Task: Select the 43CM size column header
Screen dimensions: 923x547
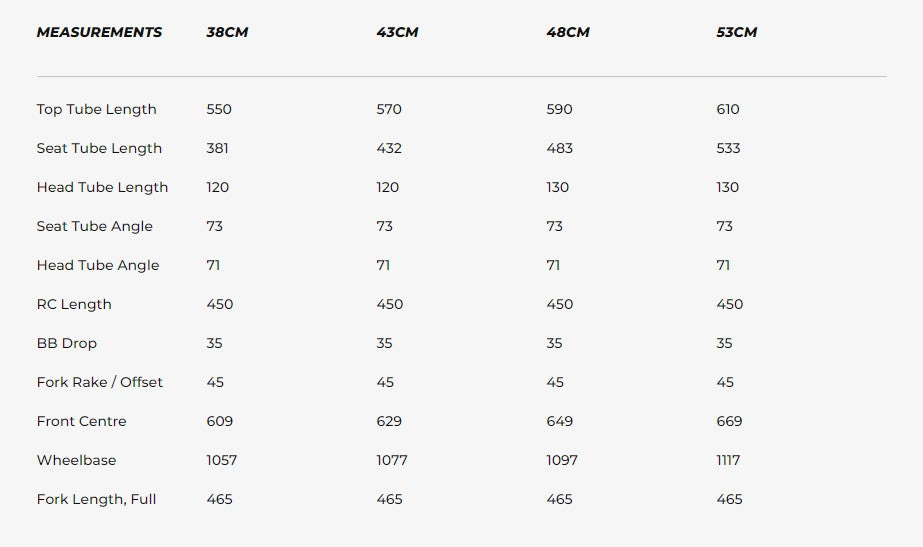Action: pyautogui.click(x=397, y=32)
